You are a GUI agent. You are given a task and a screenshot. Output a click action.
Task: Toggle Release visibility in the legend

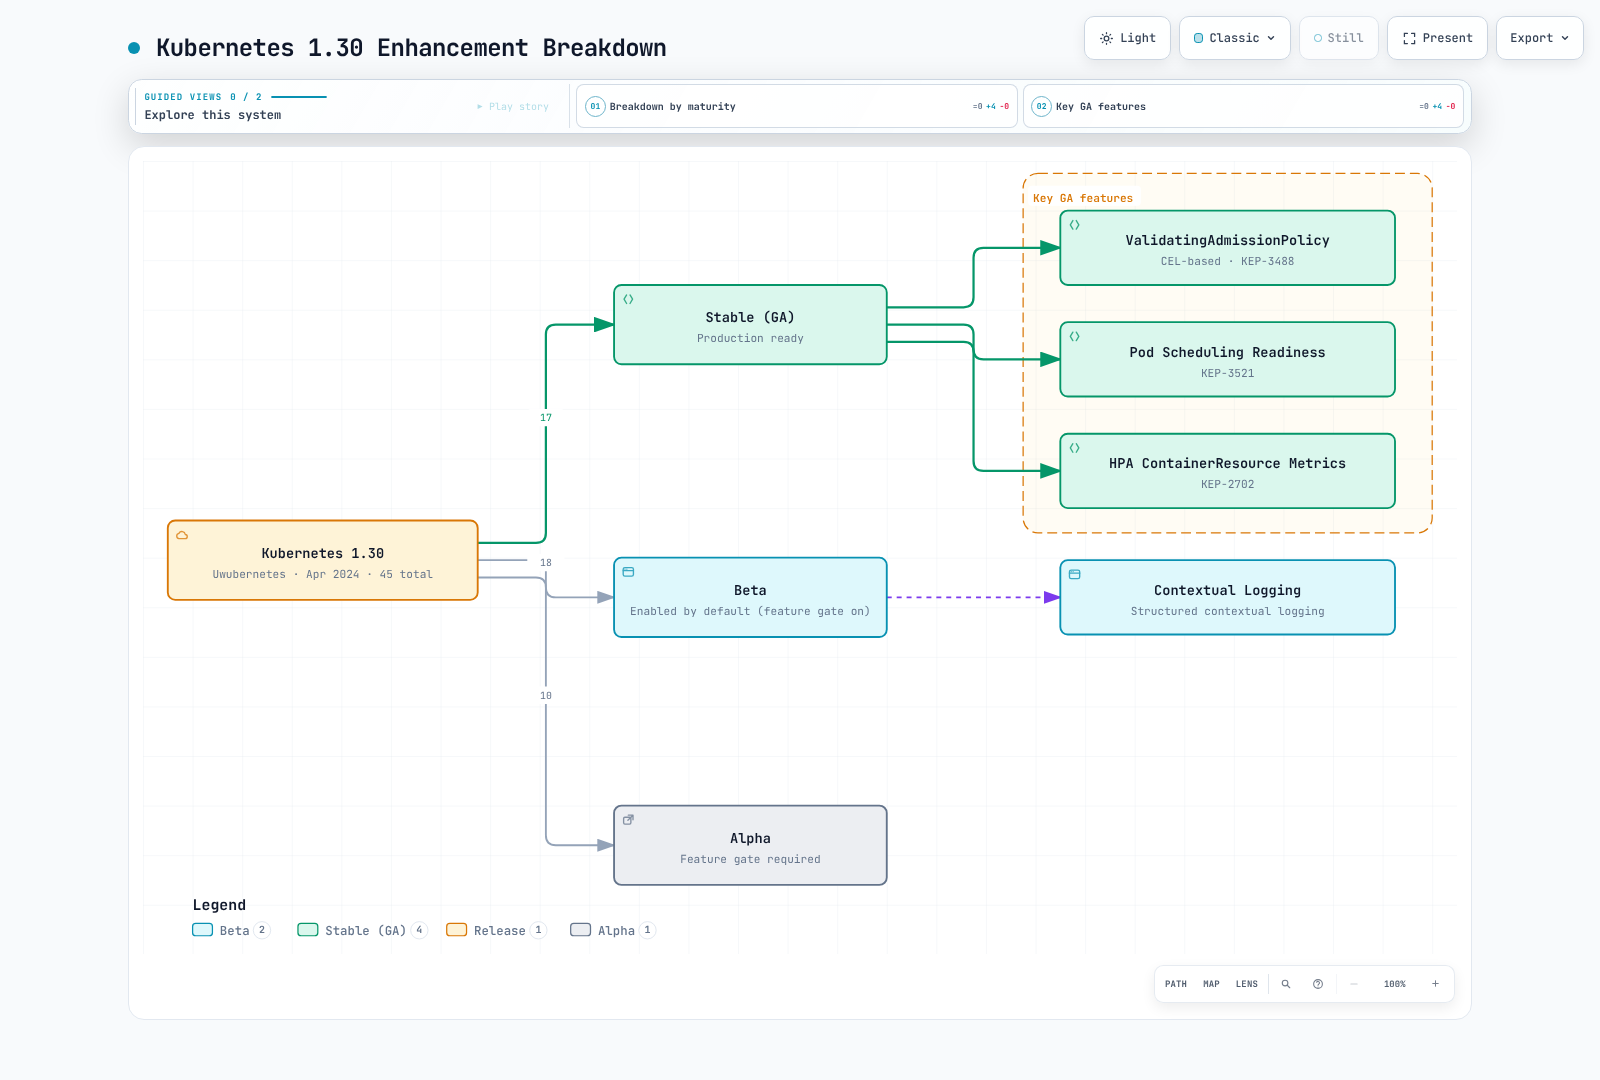pyautogui.click(x=496, y=930)
